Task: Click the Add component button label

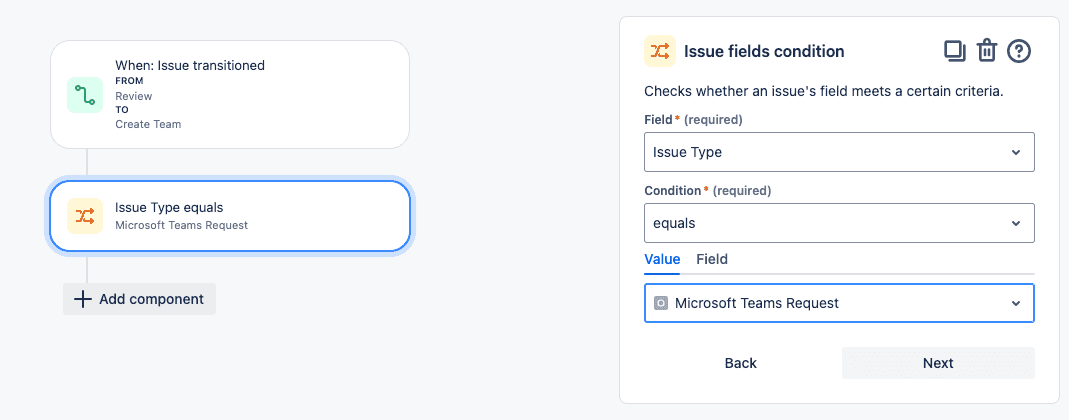Action: tap(151, 299)
